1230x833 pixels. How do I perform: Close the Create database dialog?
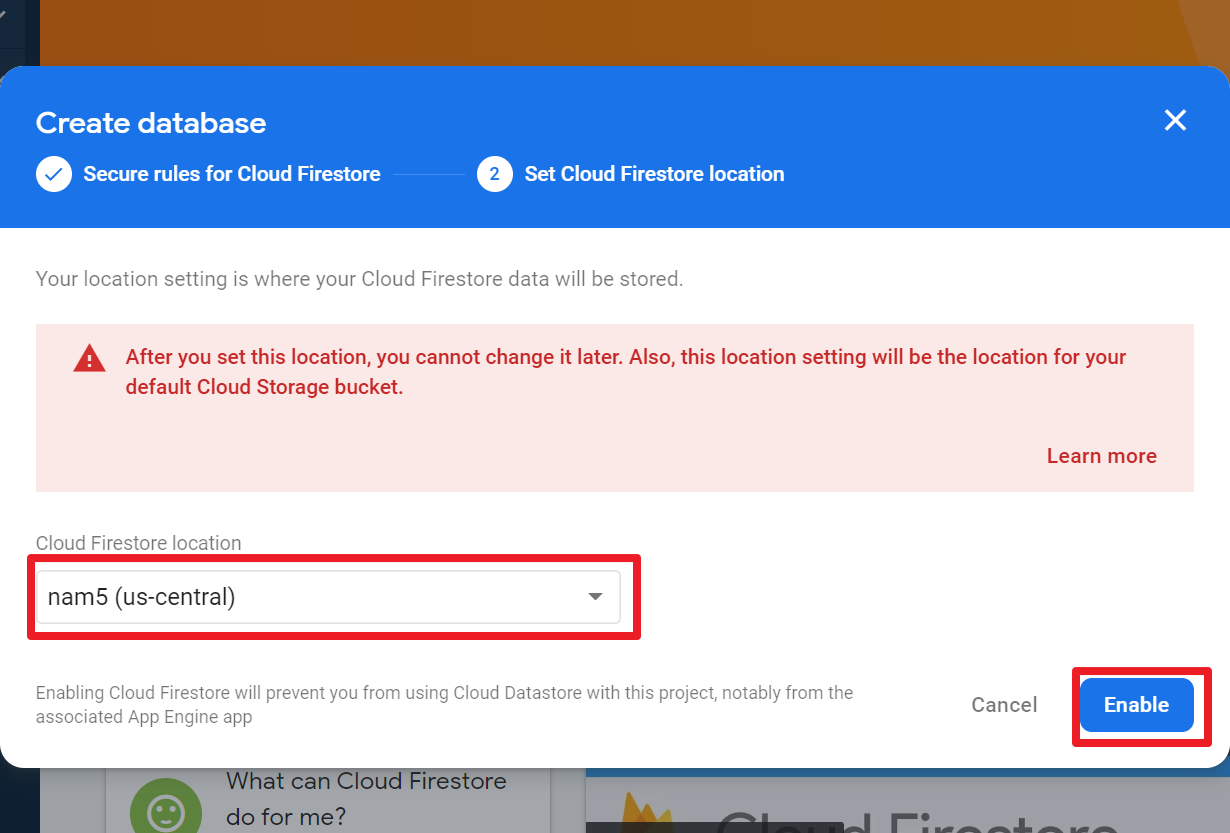pos(1175,121)
